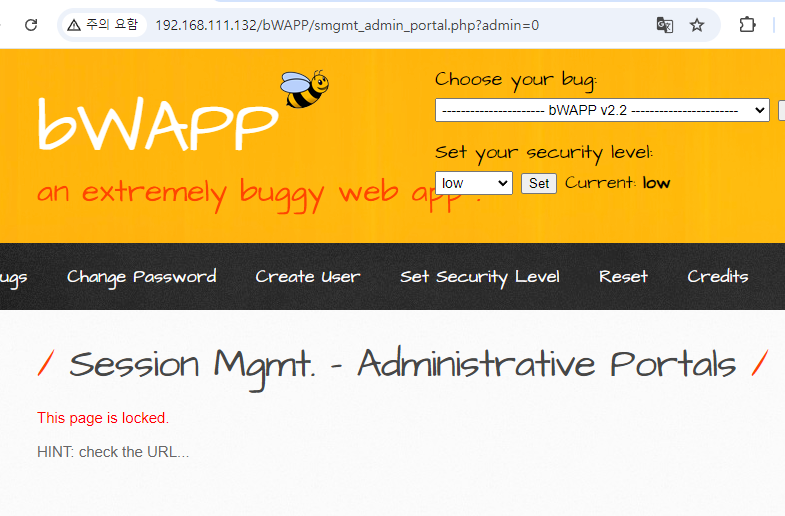This screenshot has width=785, height=516.
Task: Select the URL in the address bar
Action: (x=347, y=25)
